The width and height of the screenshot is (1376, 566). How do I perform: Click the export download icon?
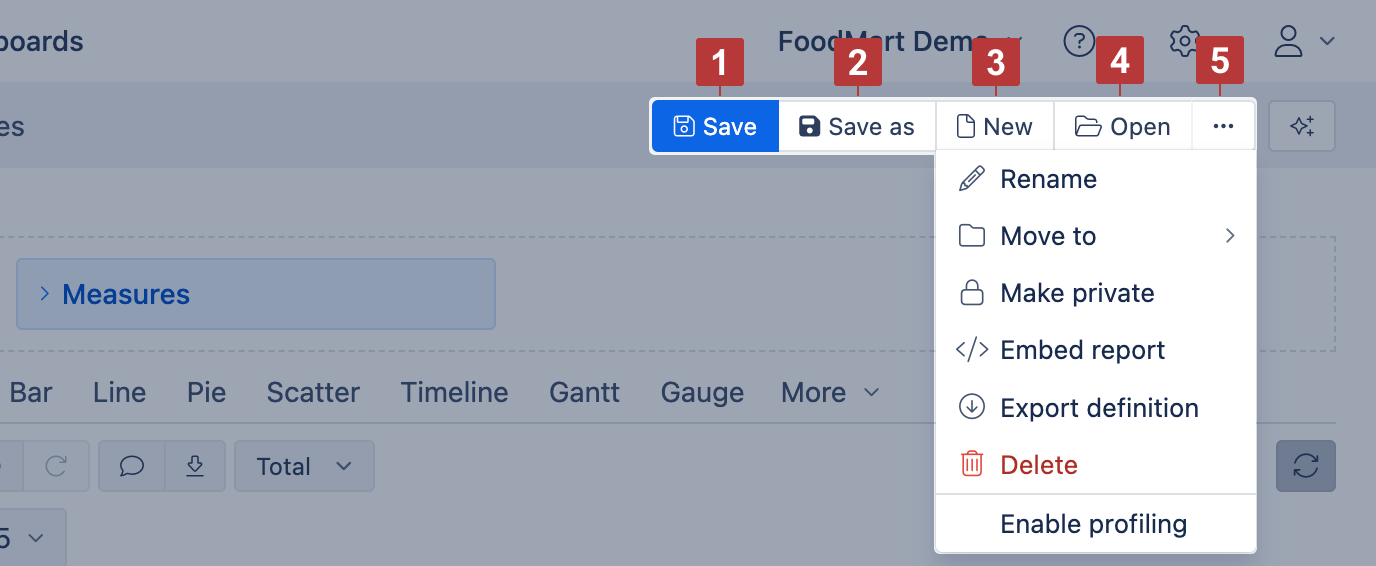[195, 466]
